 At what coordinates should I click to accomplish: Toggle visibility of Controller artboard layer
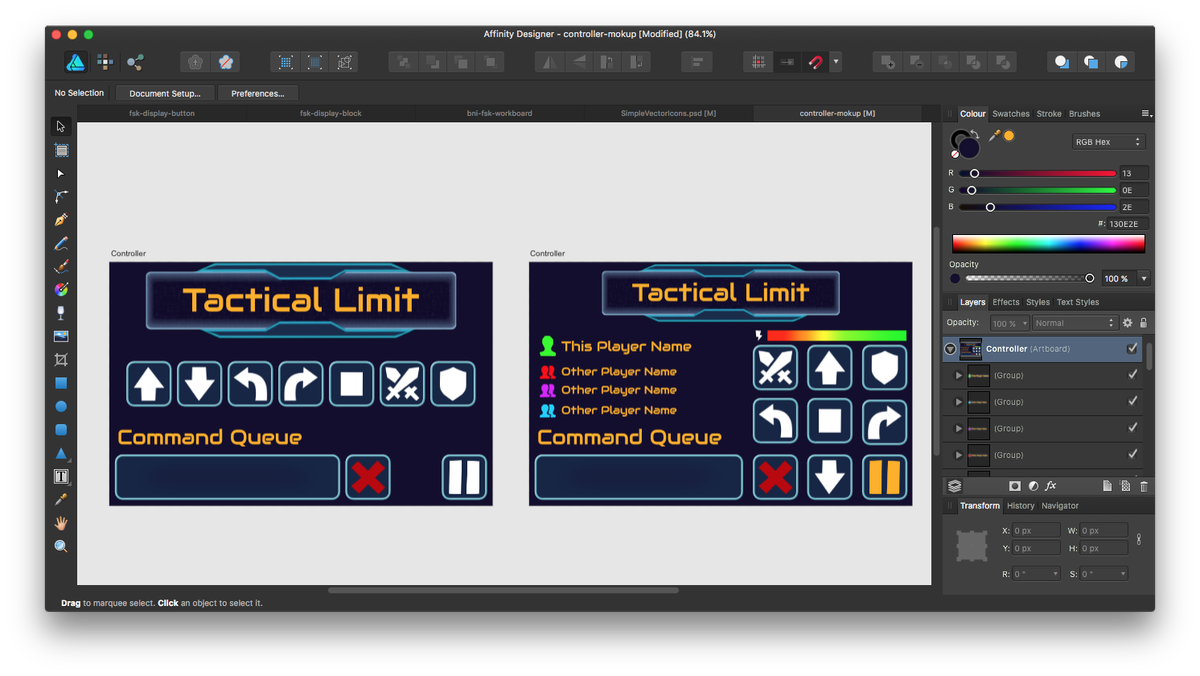[x=1132, y=349]
